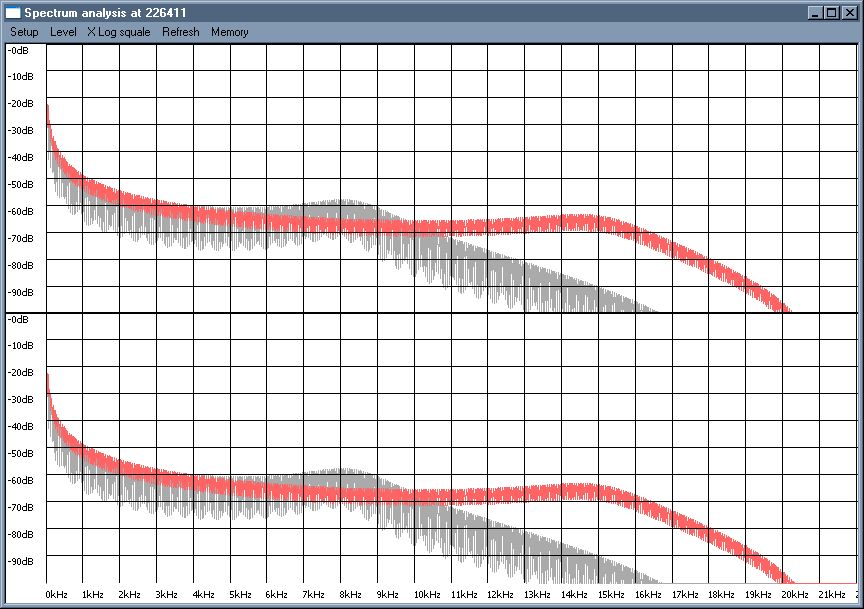Image resolution: width=864 pixels, height=609 pixels.
Task: Click the 0kHz axis label
Action: 55,594
